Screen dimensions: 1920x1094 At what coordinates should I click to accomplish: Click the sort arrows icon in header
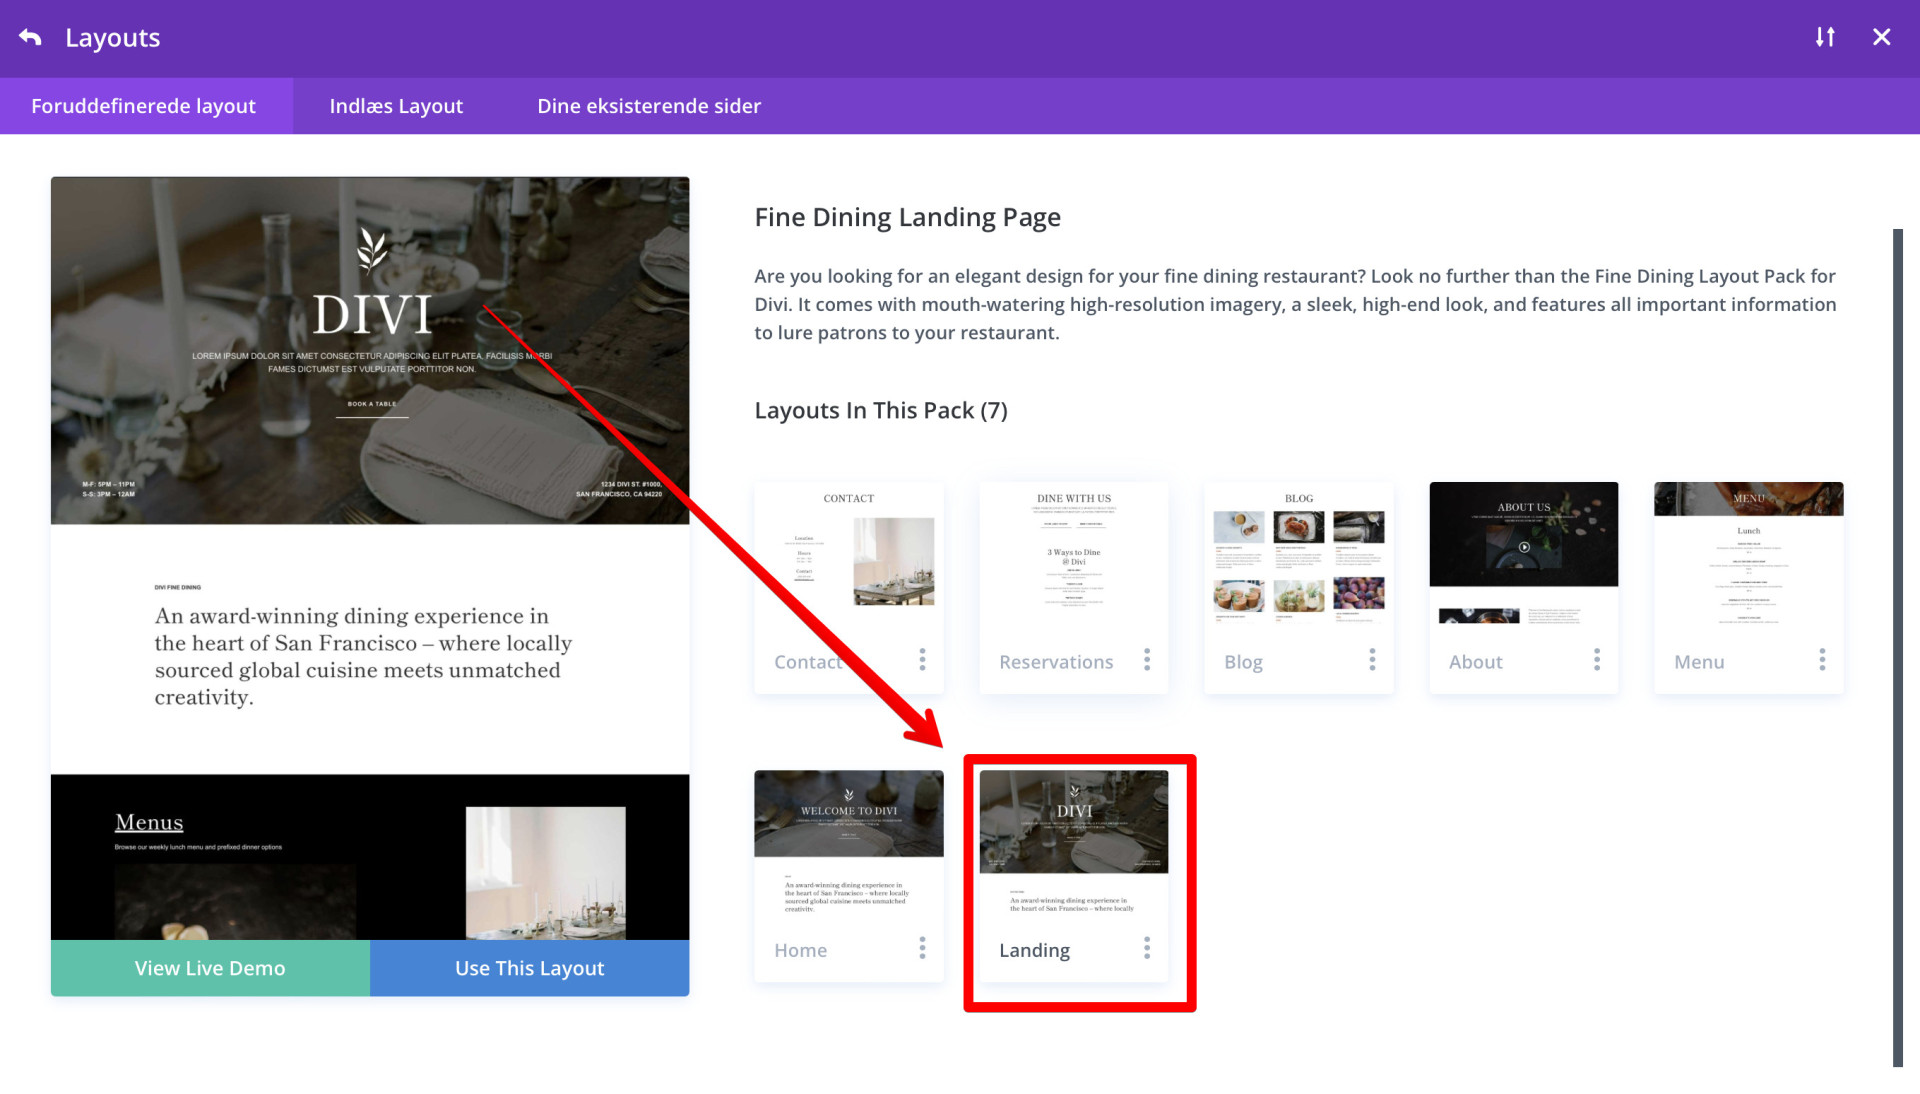coord(1825,38)
